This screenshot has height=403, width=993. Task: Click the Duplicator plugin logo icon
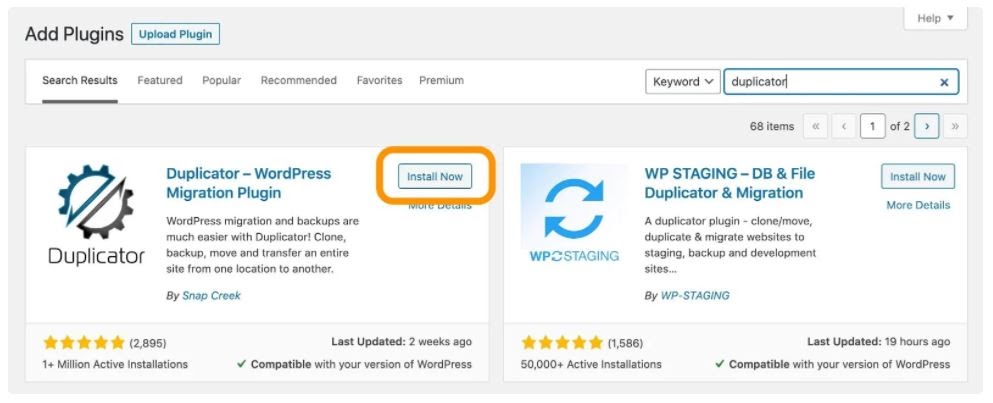point(96,215)
